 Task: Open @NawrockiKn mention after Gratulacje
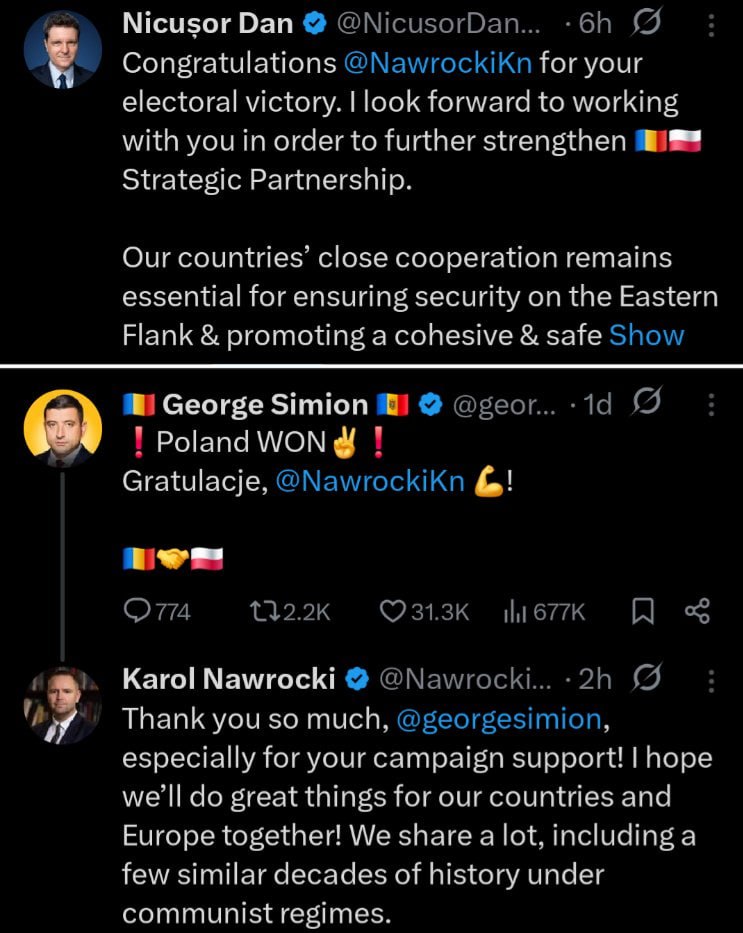[x=369, y=481]
